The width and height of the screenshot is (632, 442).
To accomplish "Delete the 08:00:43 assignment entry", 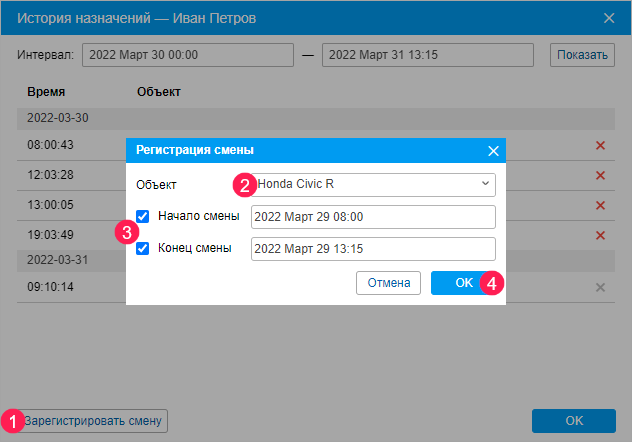I will click(600, 146).
